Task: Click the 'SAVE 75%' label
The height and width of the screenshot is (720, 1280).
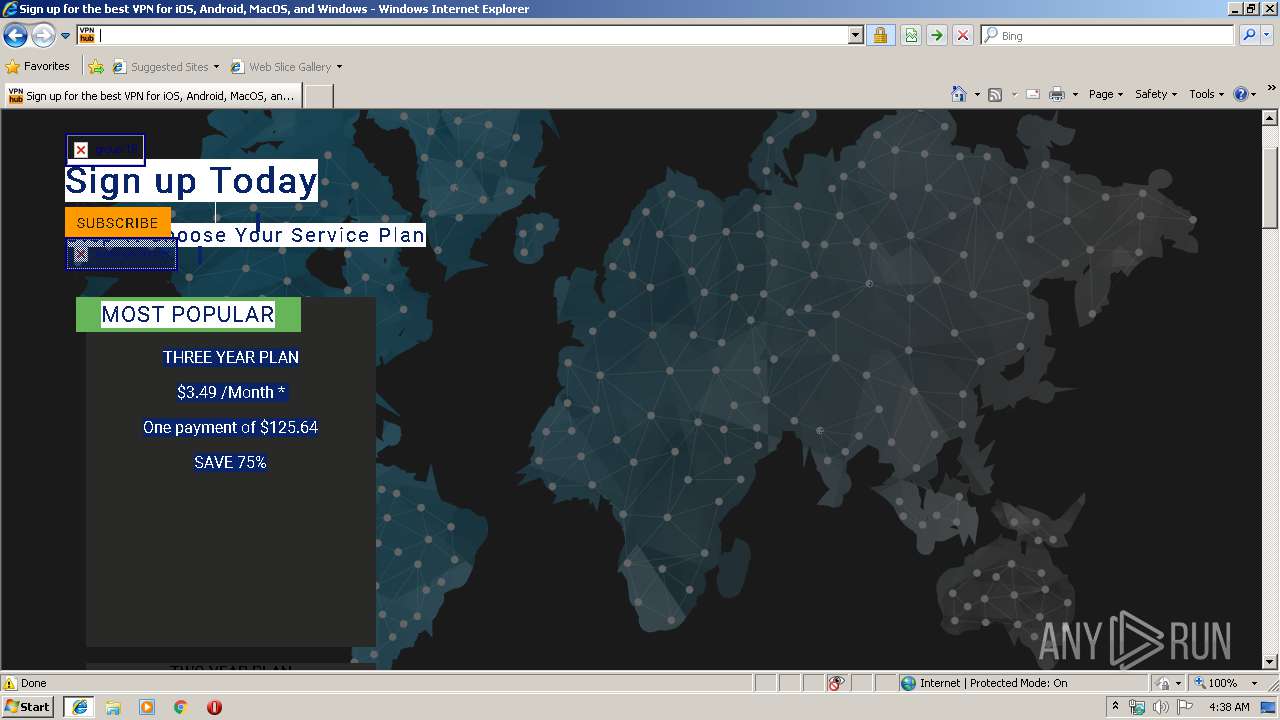Action: point(230,462)
